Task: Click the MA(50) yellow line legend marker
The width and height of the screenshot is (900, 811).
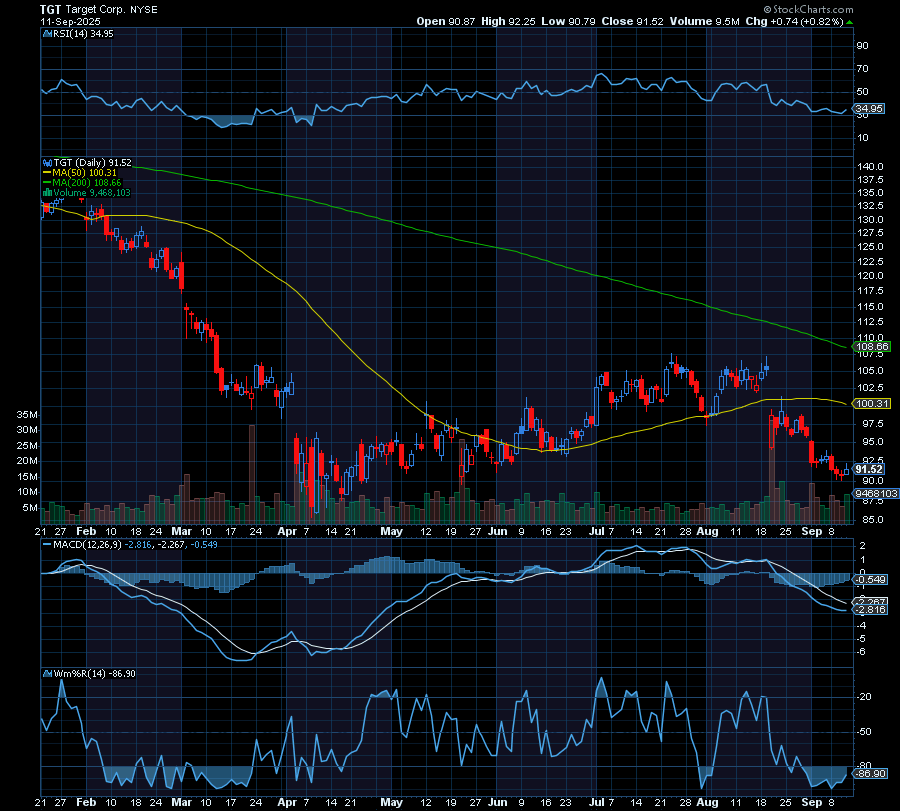Action: pyautogui.click(x=45, y=172)
